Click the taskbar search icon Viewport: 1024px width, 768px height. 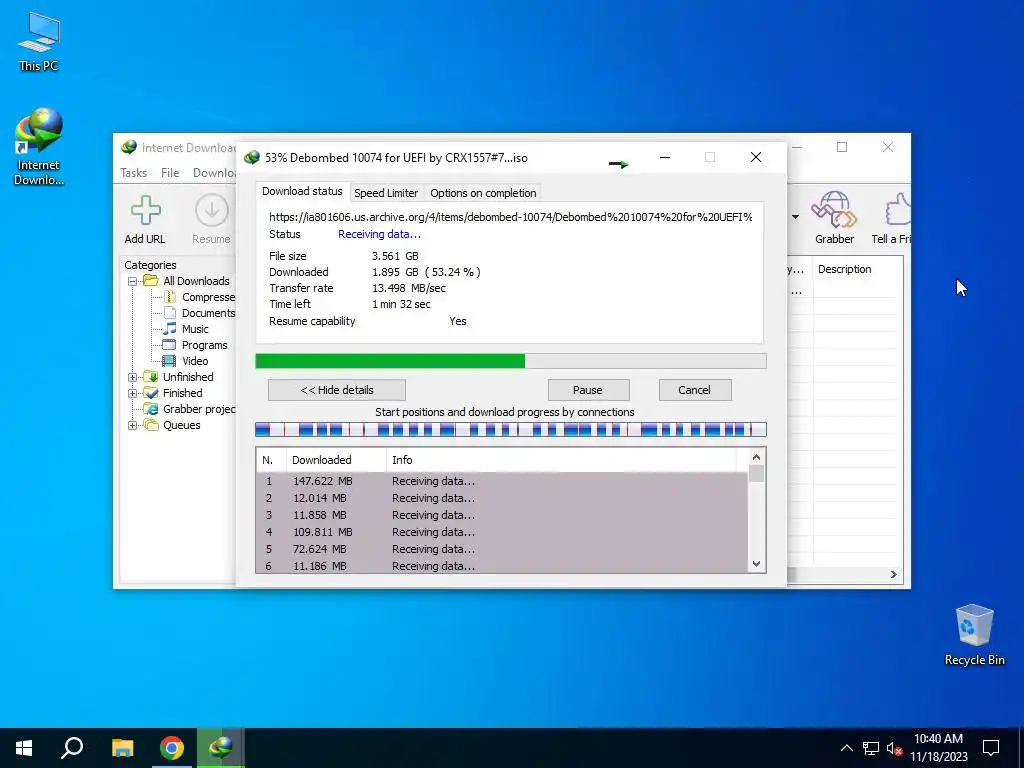(72, 748)
